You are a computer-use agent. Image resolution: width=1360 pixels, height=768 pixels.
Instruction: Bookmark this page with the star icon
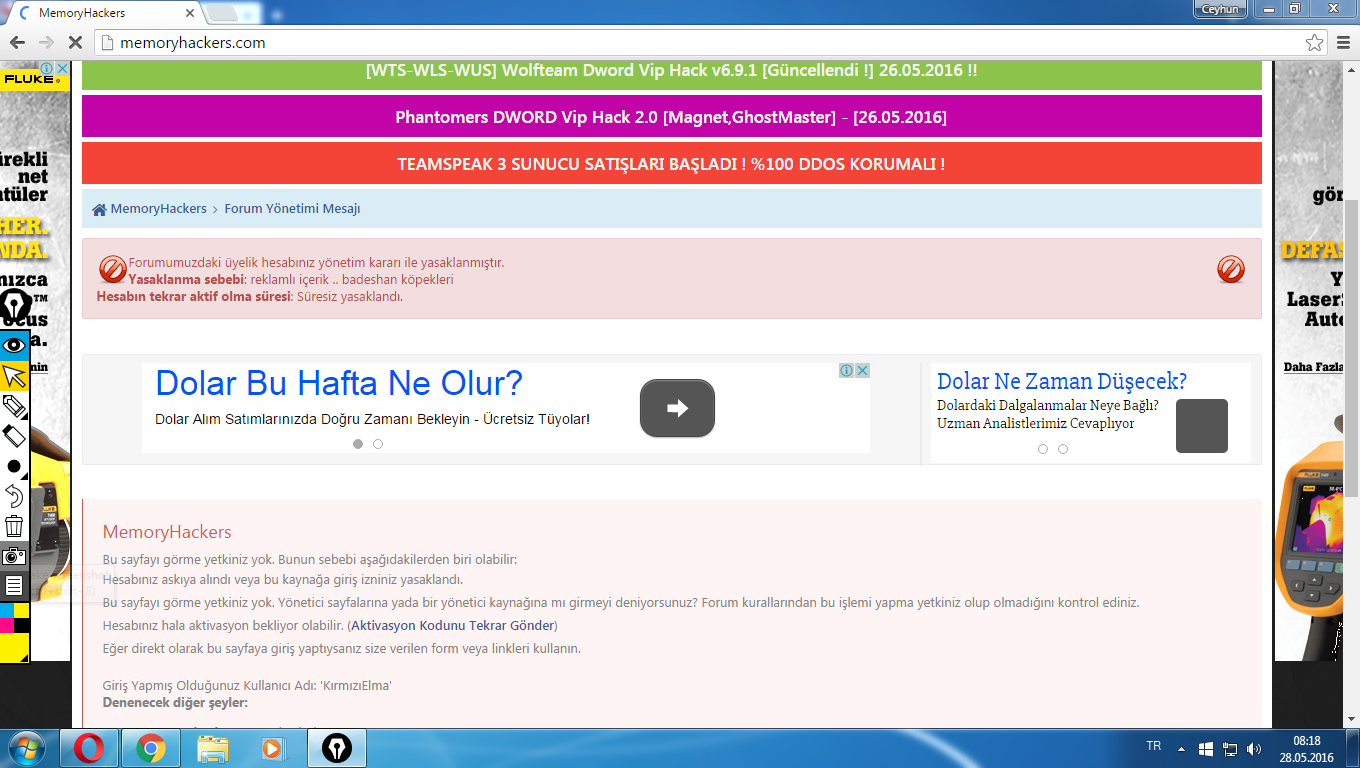pyautogui.click(x=1314, y=43)
